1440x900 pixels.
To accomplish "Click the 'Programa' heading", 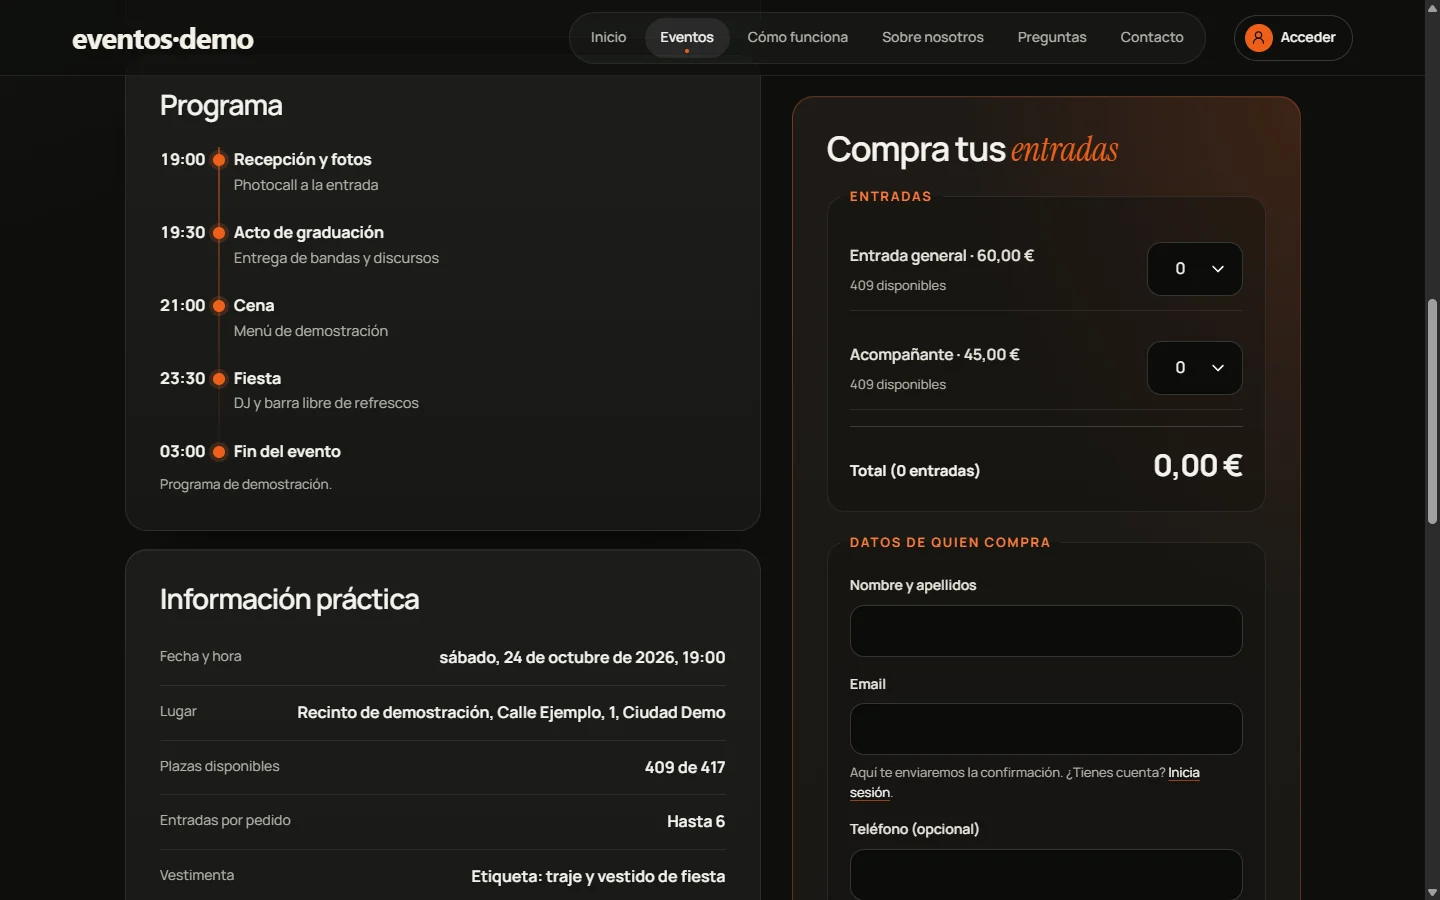I will click(x=221, y=105).
